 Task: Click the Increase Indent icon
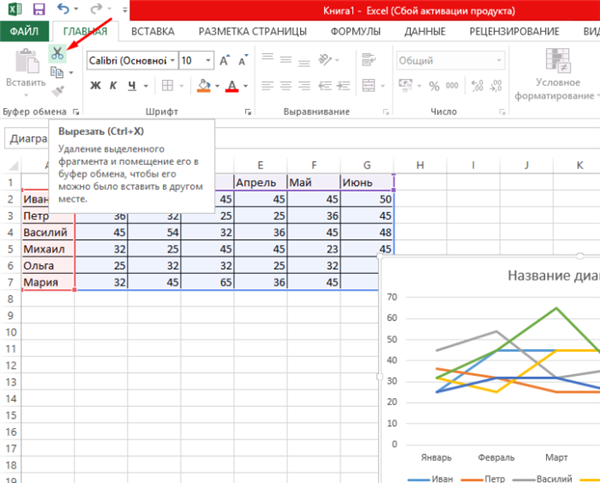(x=343, y=86)
